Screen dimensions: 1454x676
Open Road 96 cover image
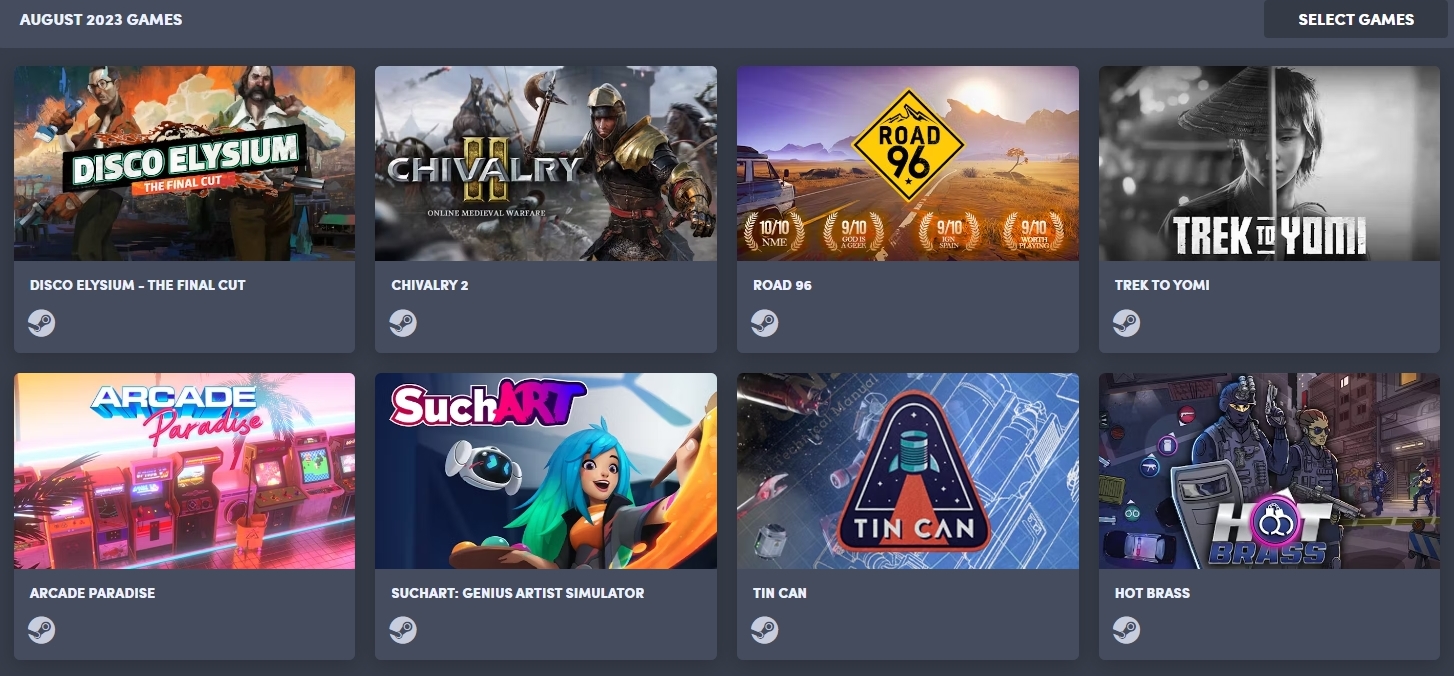click(x=908, y=163)
